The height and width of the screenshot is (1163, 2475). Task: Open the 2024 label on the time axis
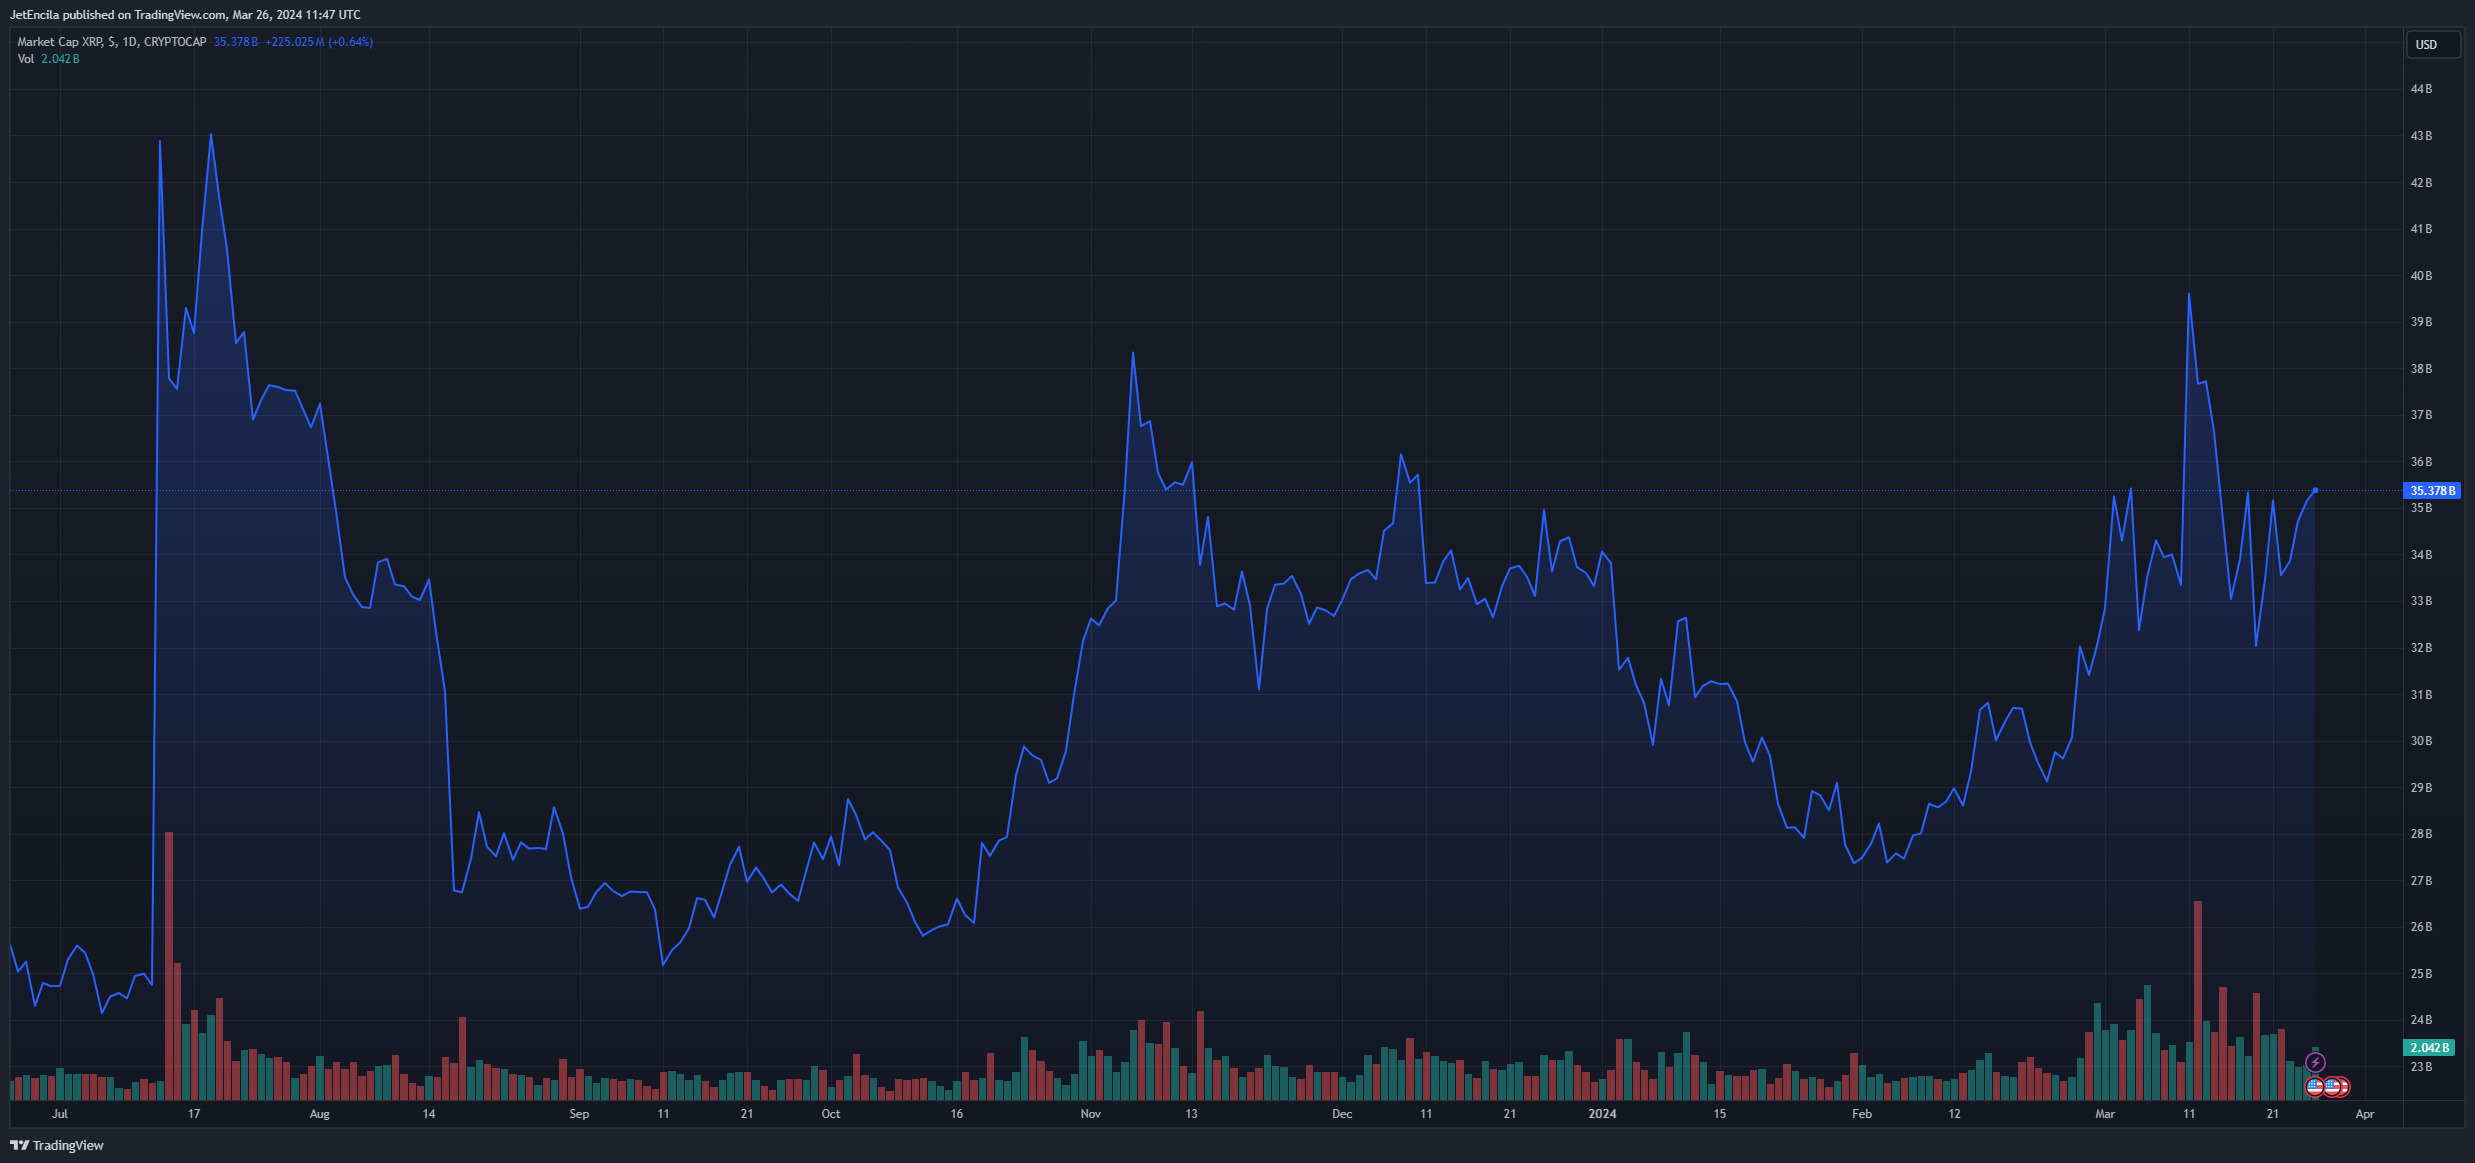coord(1604,1113)
